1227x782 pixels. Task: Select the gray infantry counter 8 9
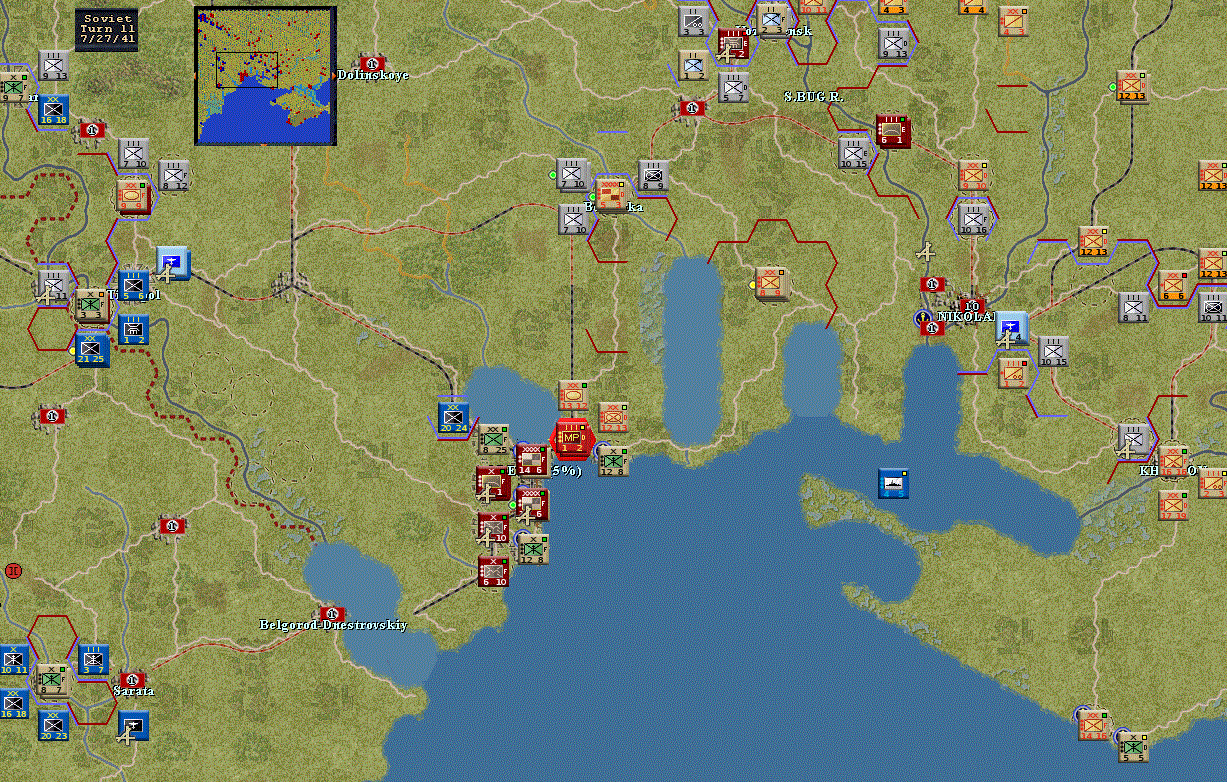coord(653,176)
